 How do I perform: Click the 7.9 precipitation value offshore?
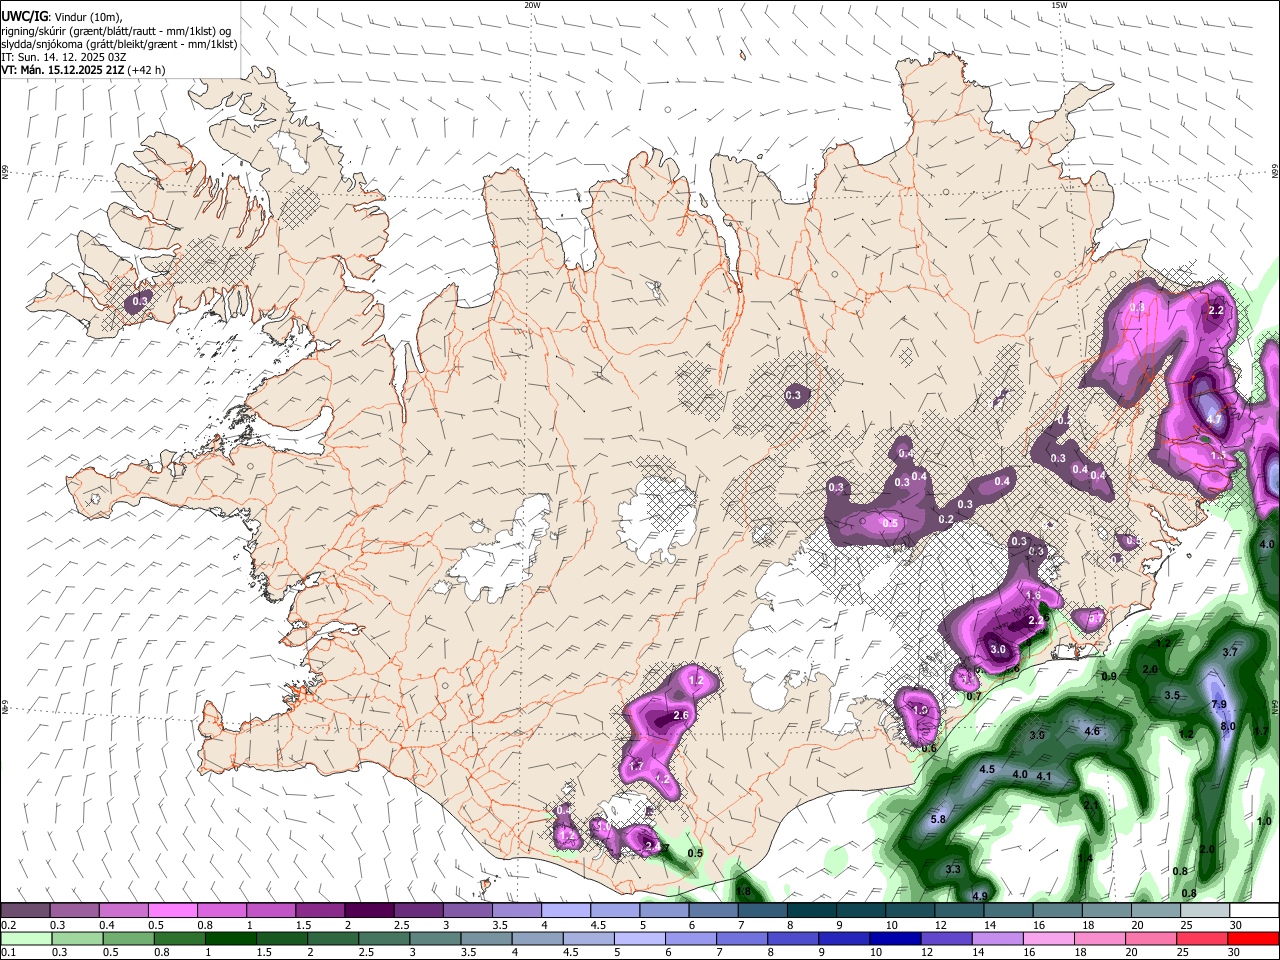(x=1219, y=705)
